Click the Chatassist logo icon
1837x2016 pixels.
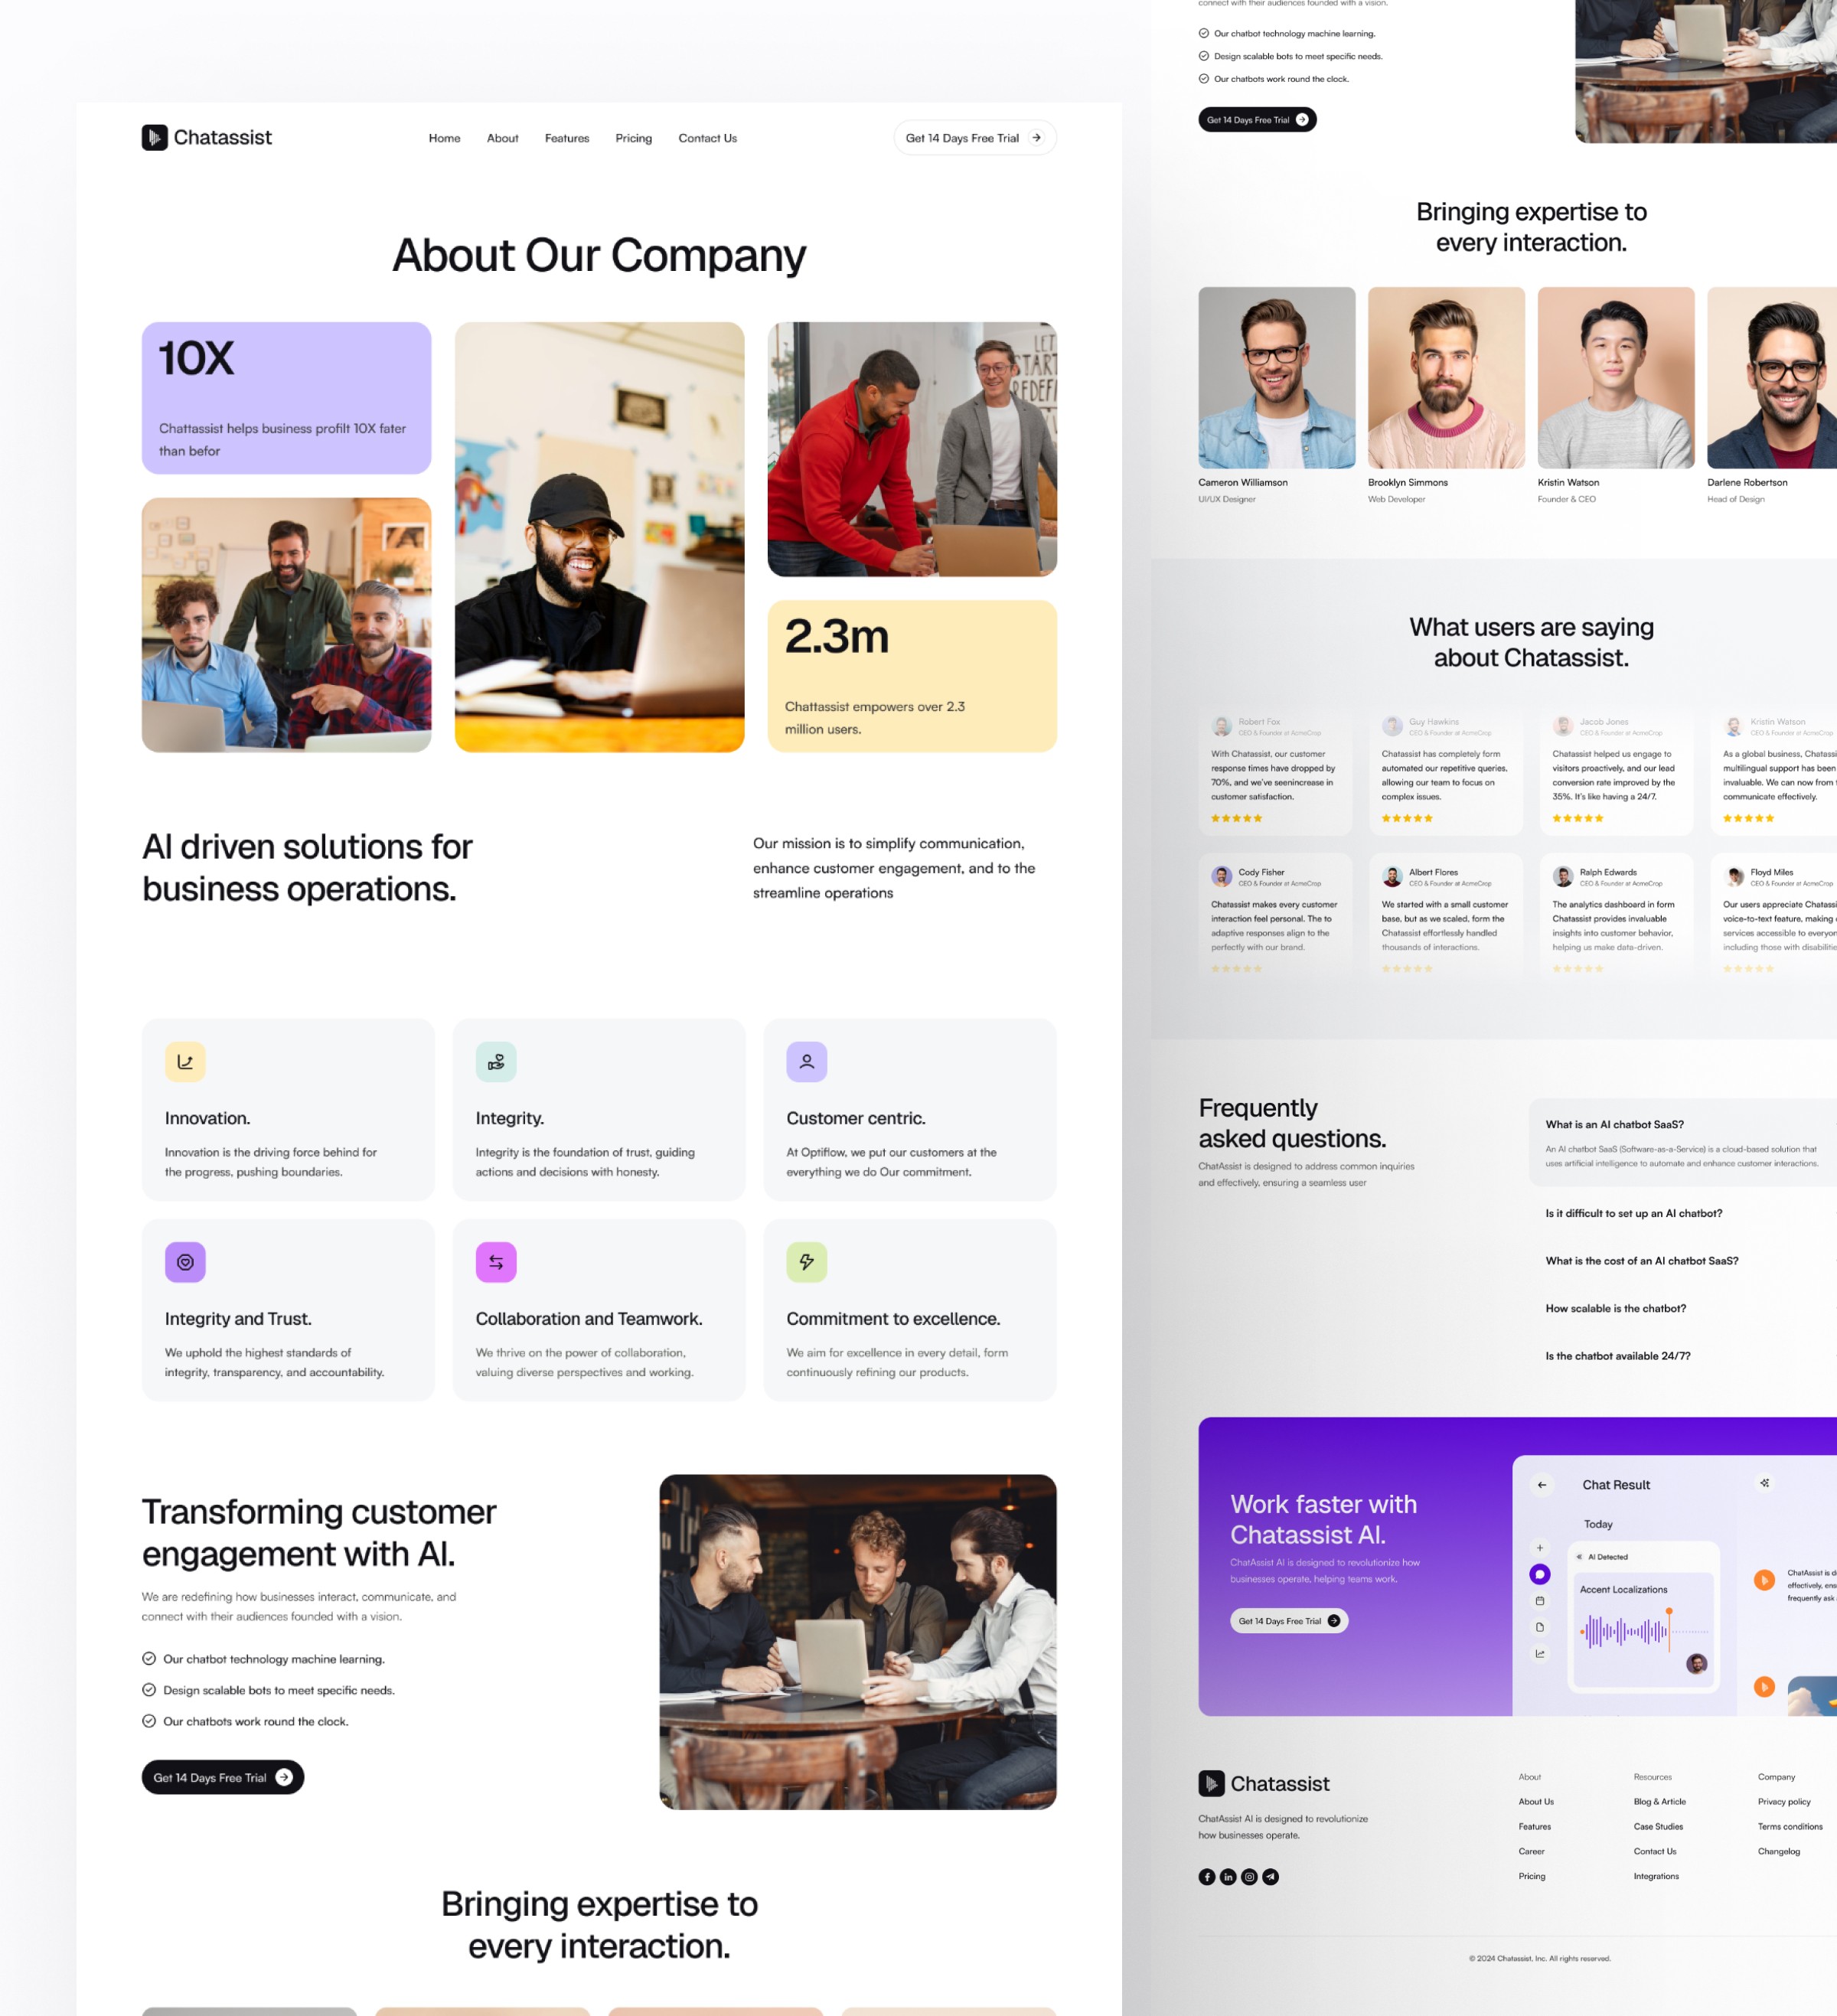point(155,137)
